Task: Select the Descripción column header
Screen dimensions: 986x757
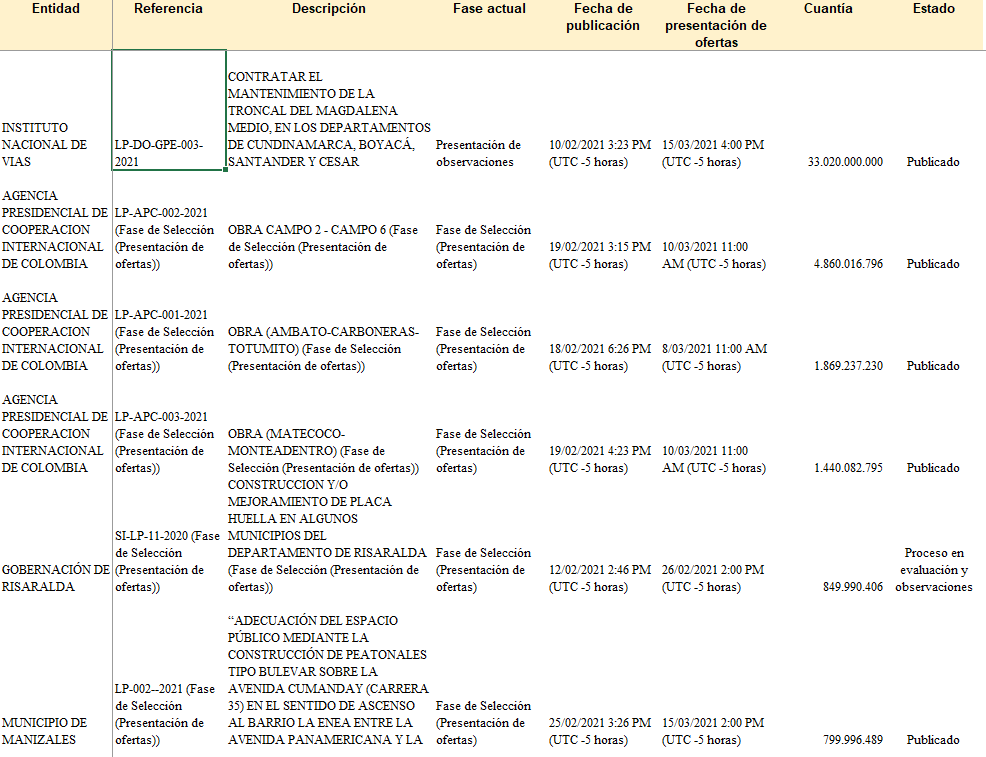Action: point(328,9)
